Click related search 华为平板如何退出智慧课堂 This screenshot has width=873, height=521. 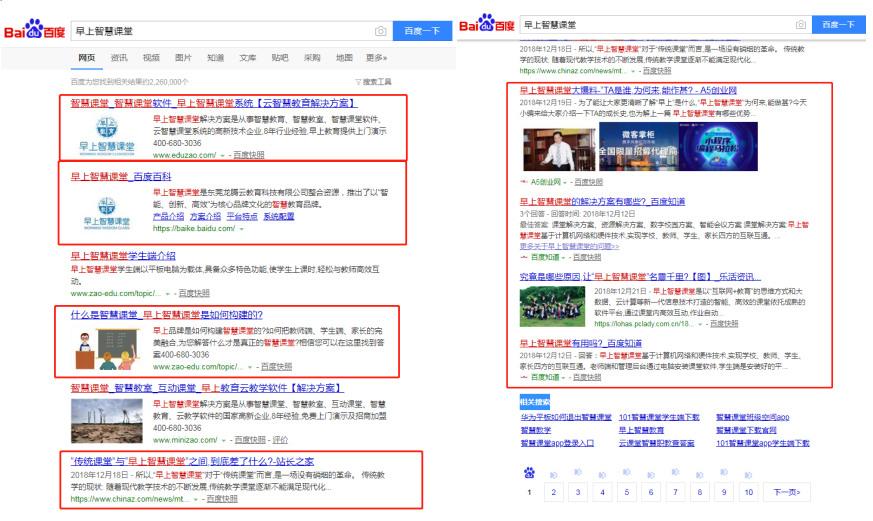[566, 417]
